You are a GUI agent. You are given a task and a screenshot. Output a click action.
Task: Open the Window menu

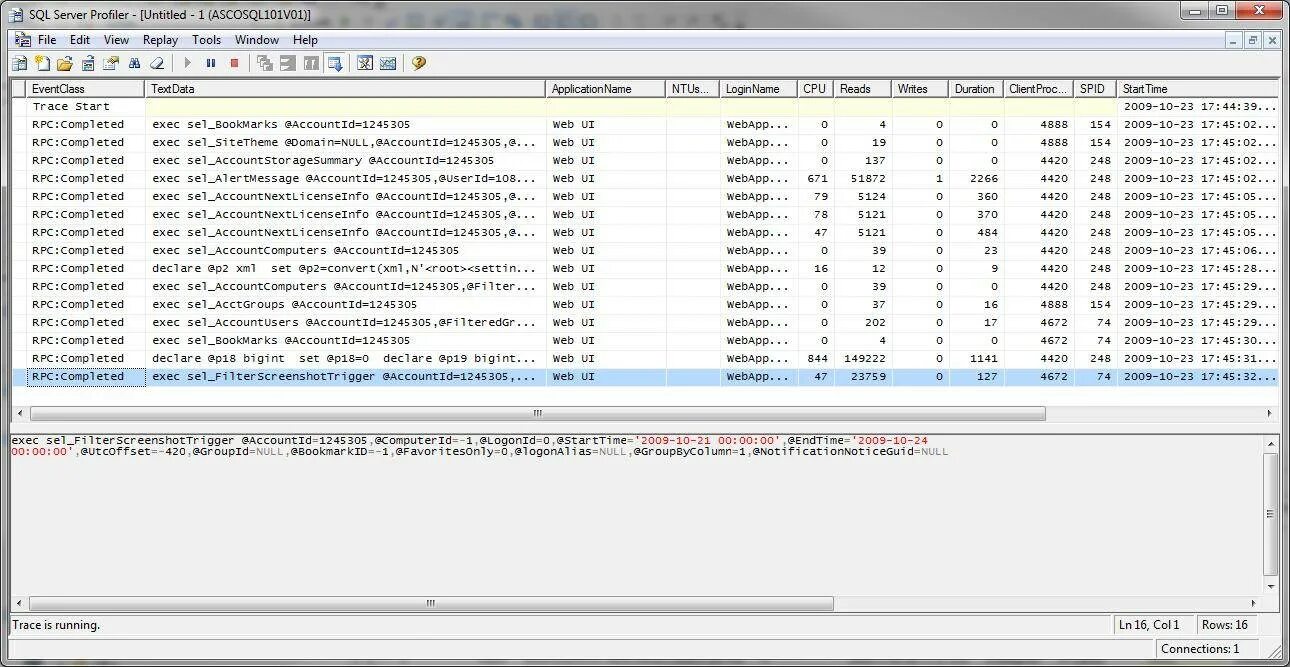pos(257,40)
